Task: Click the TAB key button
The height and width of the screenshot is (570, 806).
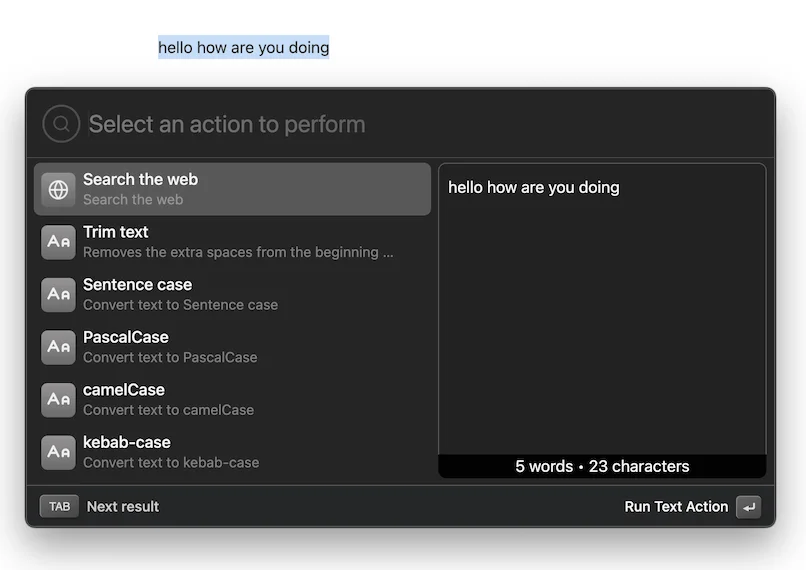Action: pos(59,506)
